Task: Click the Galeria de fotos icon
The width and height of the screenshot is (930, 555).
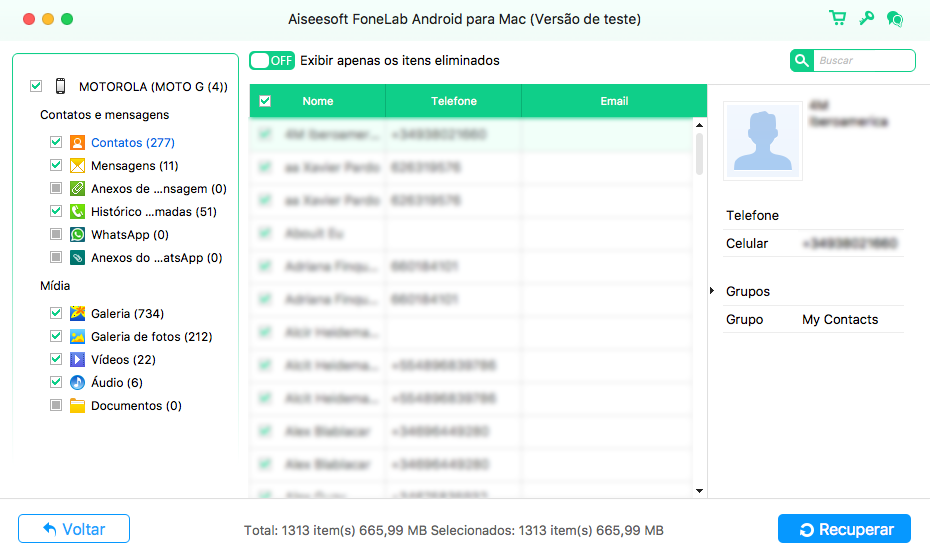Action: pyautogui.click(x=77, y=337)
